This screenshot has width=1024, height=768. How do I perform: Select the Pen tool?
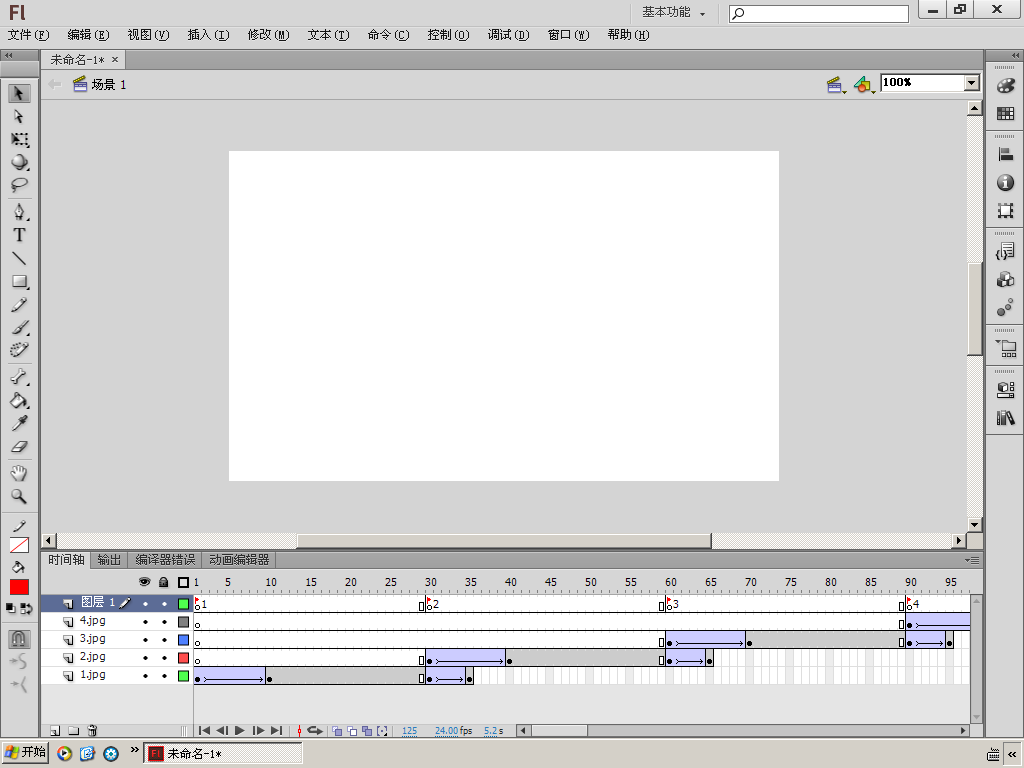[x=19, y=212]
